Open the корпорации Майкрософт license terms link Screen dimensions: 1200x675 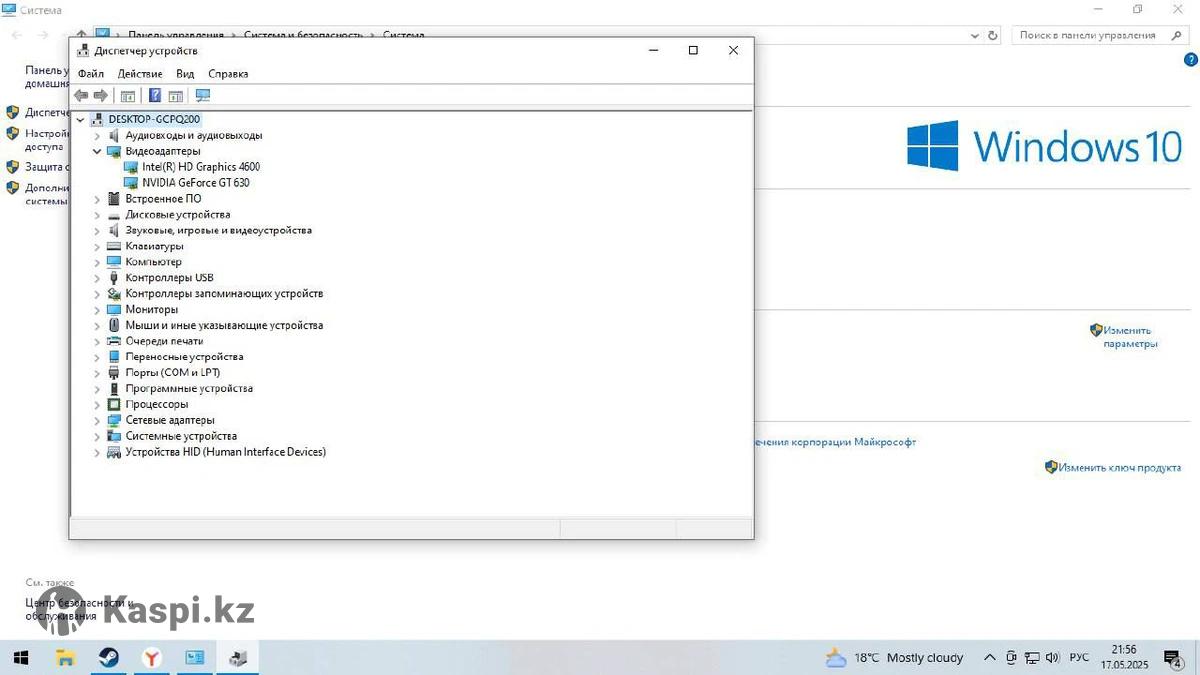point(835,442)
